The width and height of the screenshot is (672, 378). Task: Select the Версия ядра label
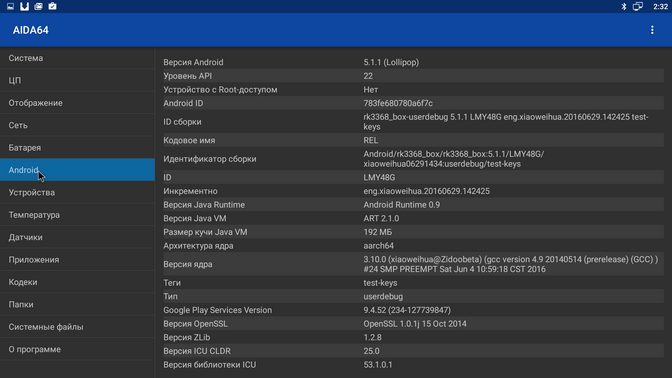point(188,264)
